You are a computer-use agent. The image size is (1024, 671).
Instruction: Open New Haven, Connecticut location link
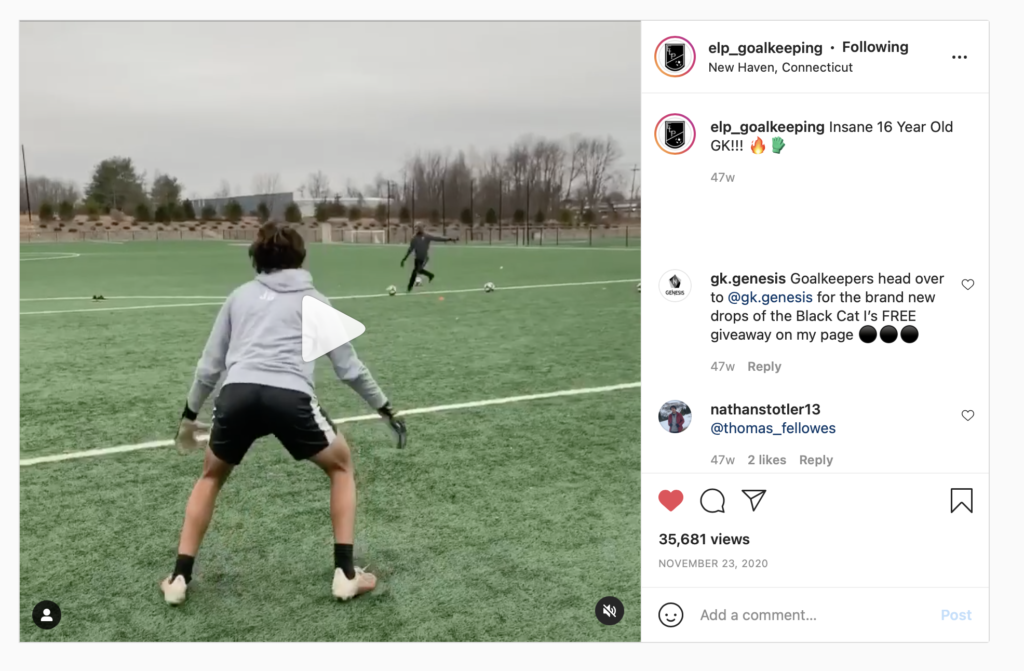tap(780, 67)
